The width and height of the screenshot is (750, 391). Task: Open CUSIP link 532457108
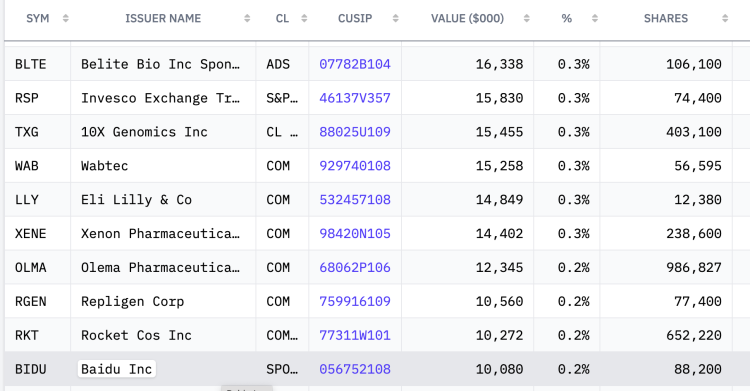click(x=355, y=200)
